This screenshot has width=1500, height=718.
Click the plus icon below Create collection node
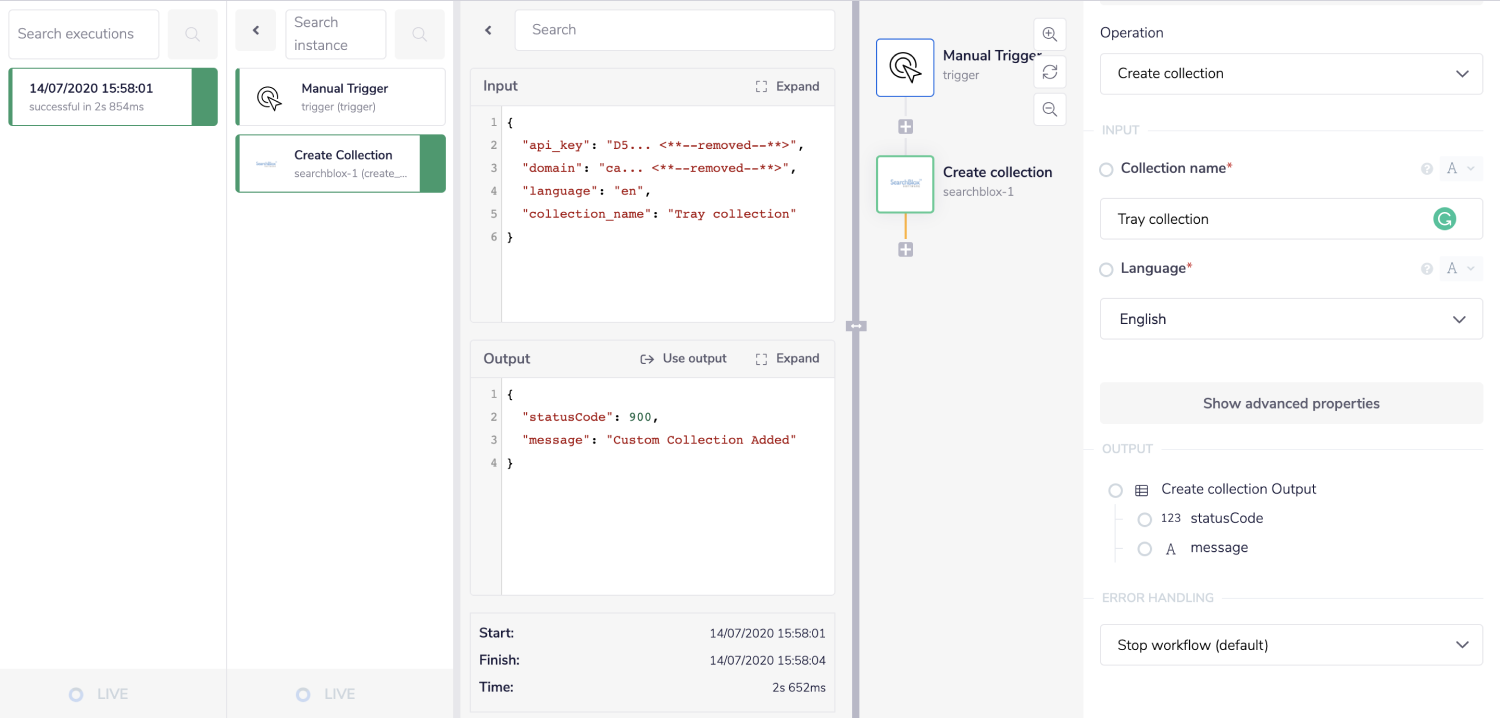[x=905, y=250]
